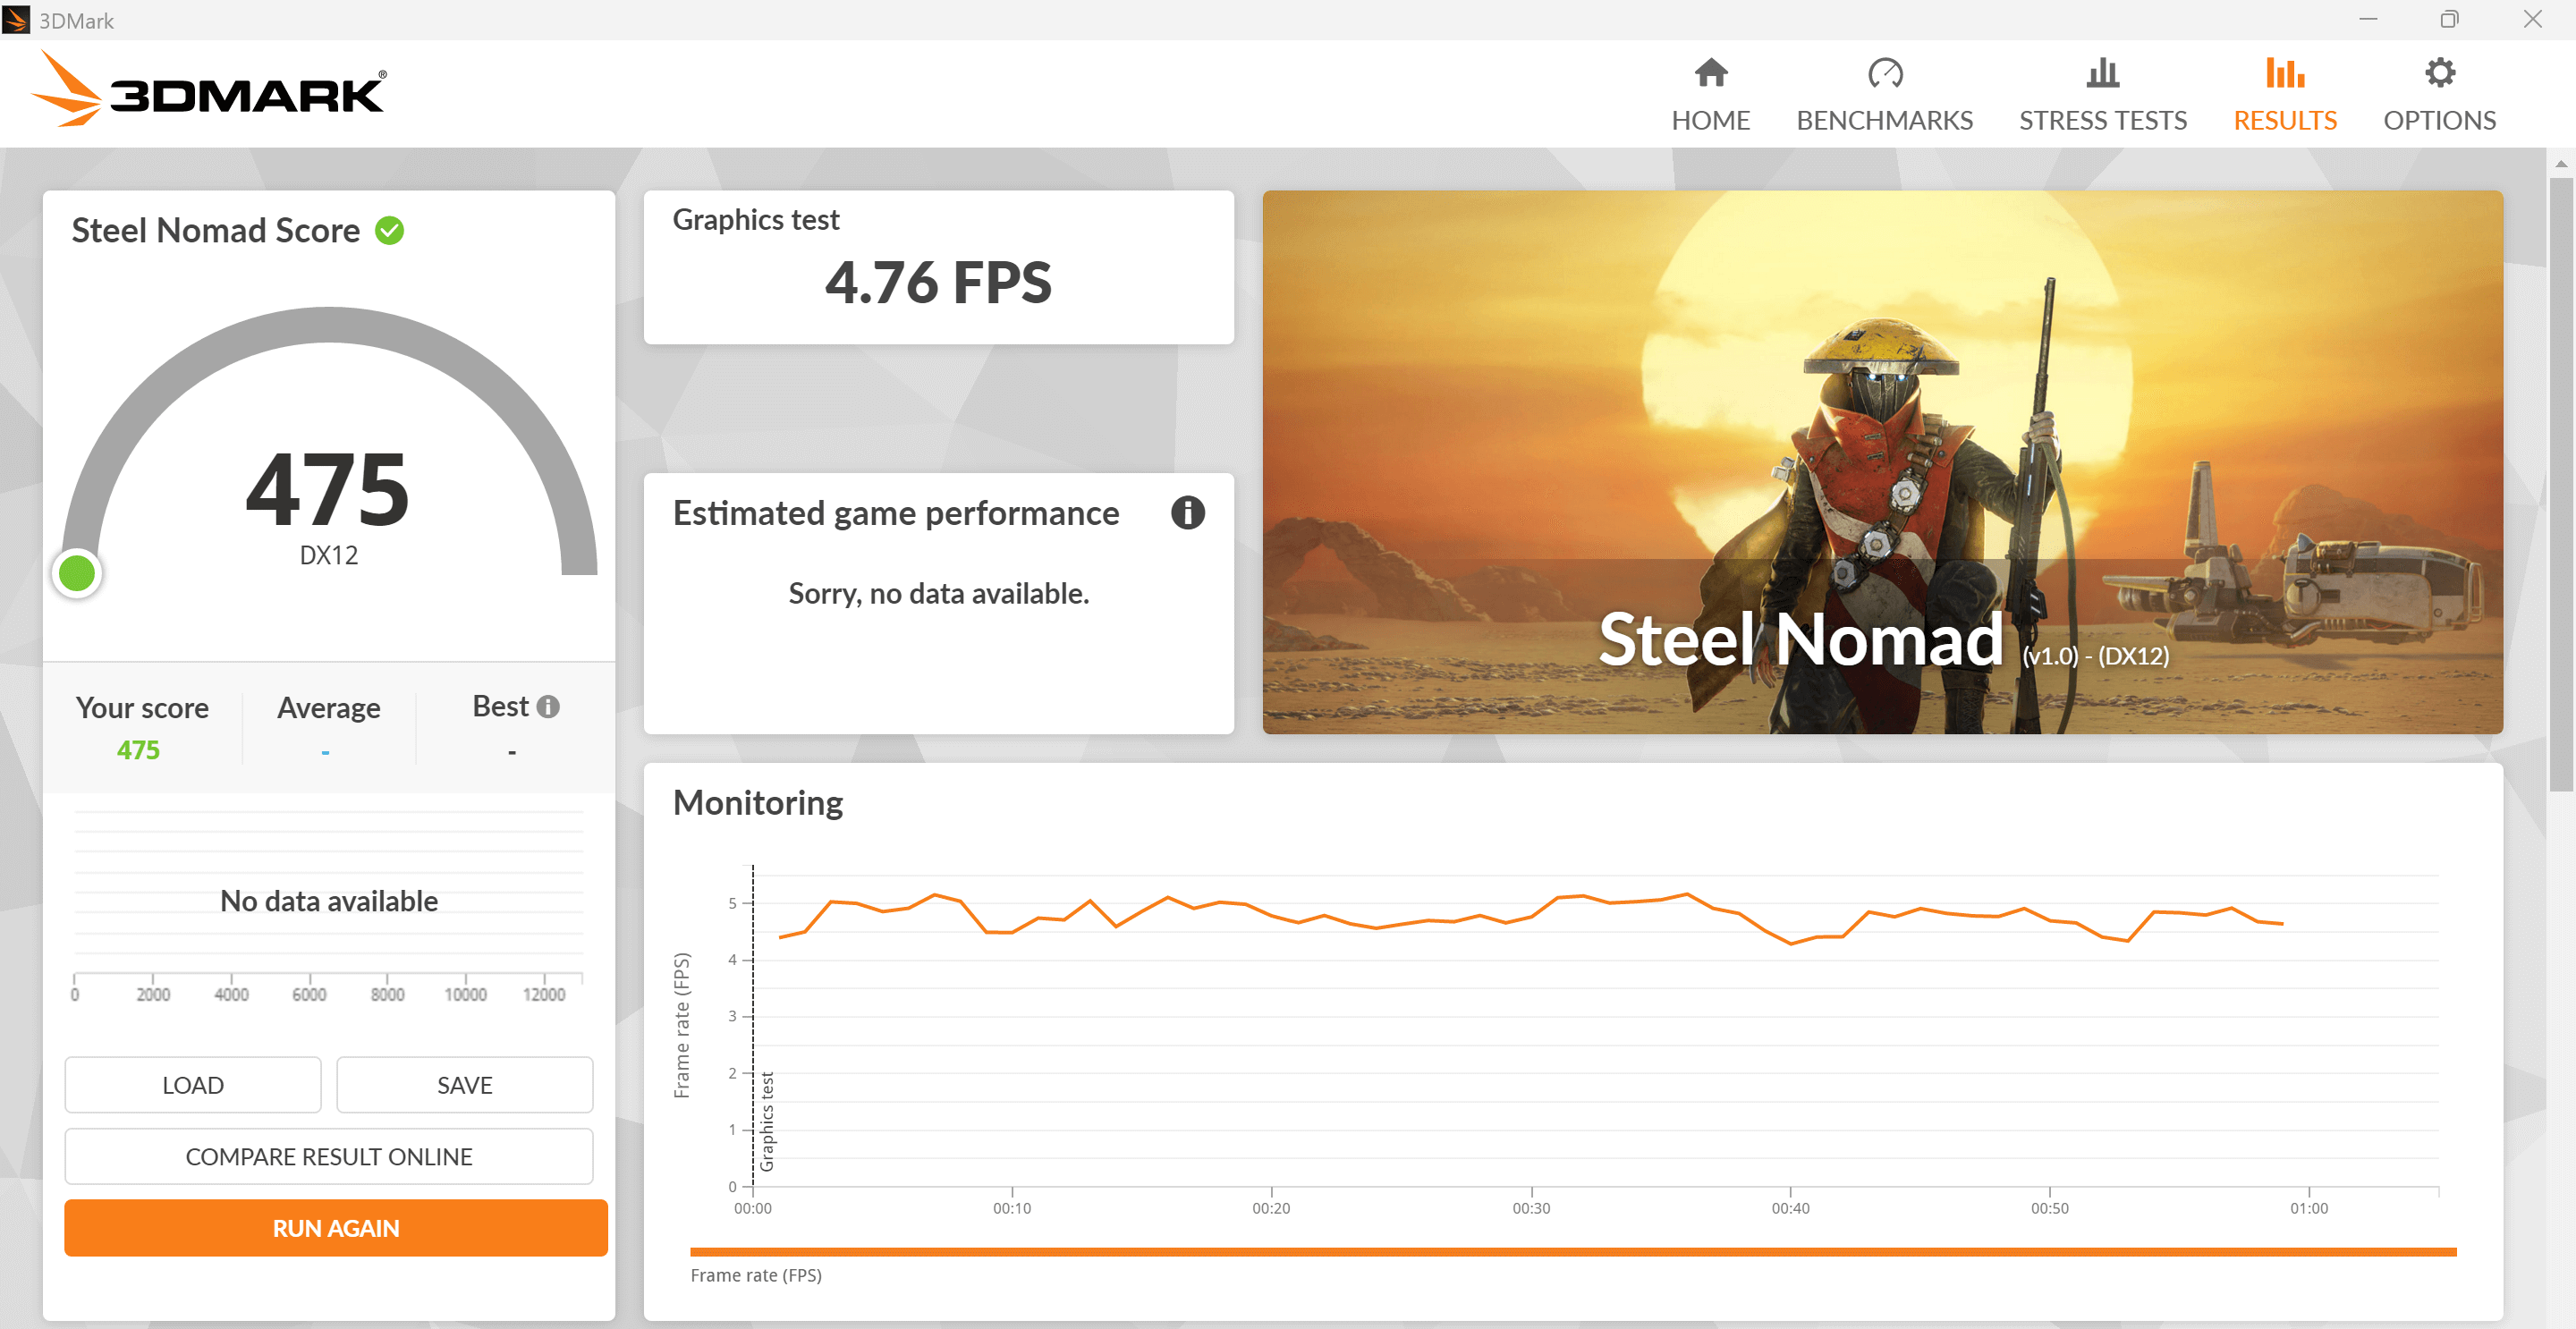Click the Stress Tests bar chart icon
The image size is (2576, 1329).
click(x=2102, y=73)
